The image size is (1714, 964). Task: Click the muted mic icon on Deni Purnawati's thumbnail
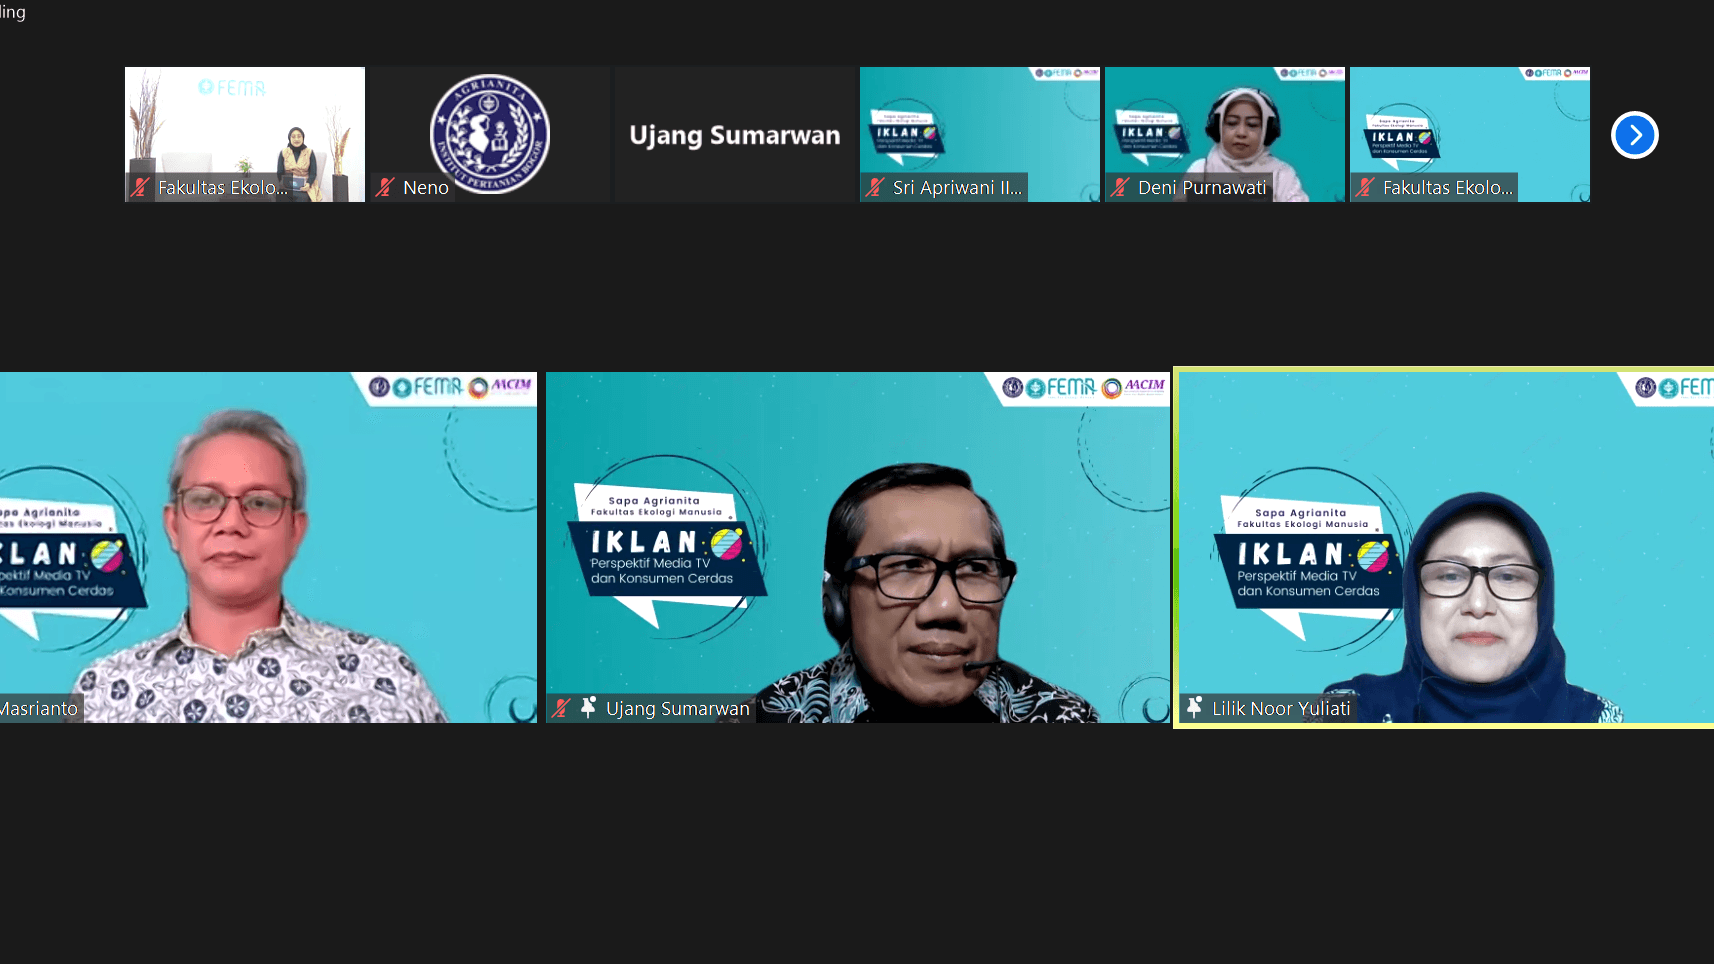pos(1121,187)
